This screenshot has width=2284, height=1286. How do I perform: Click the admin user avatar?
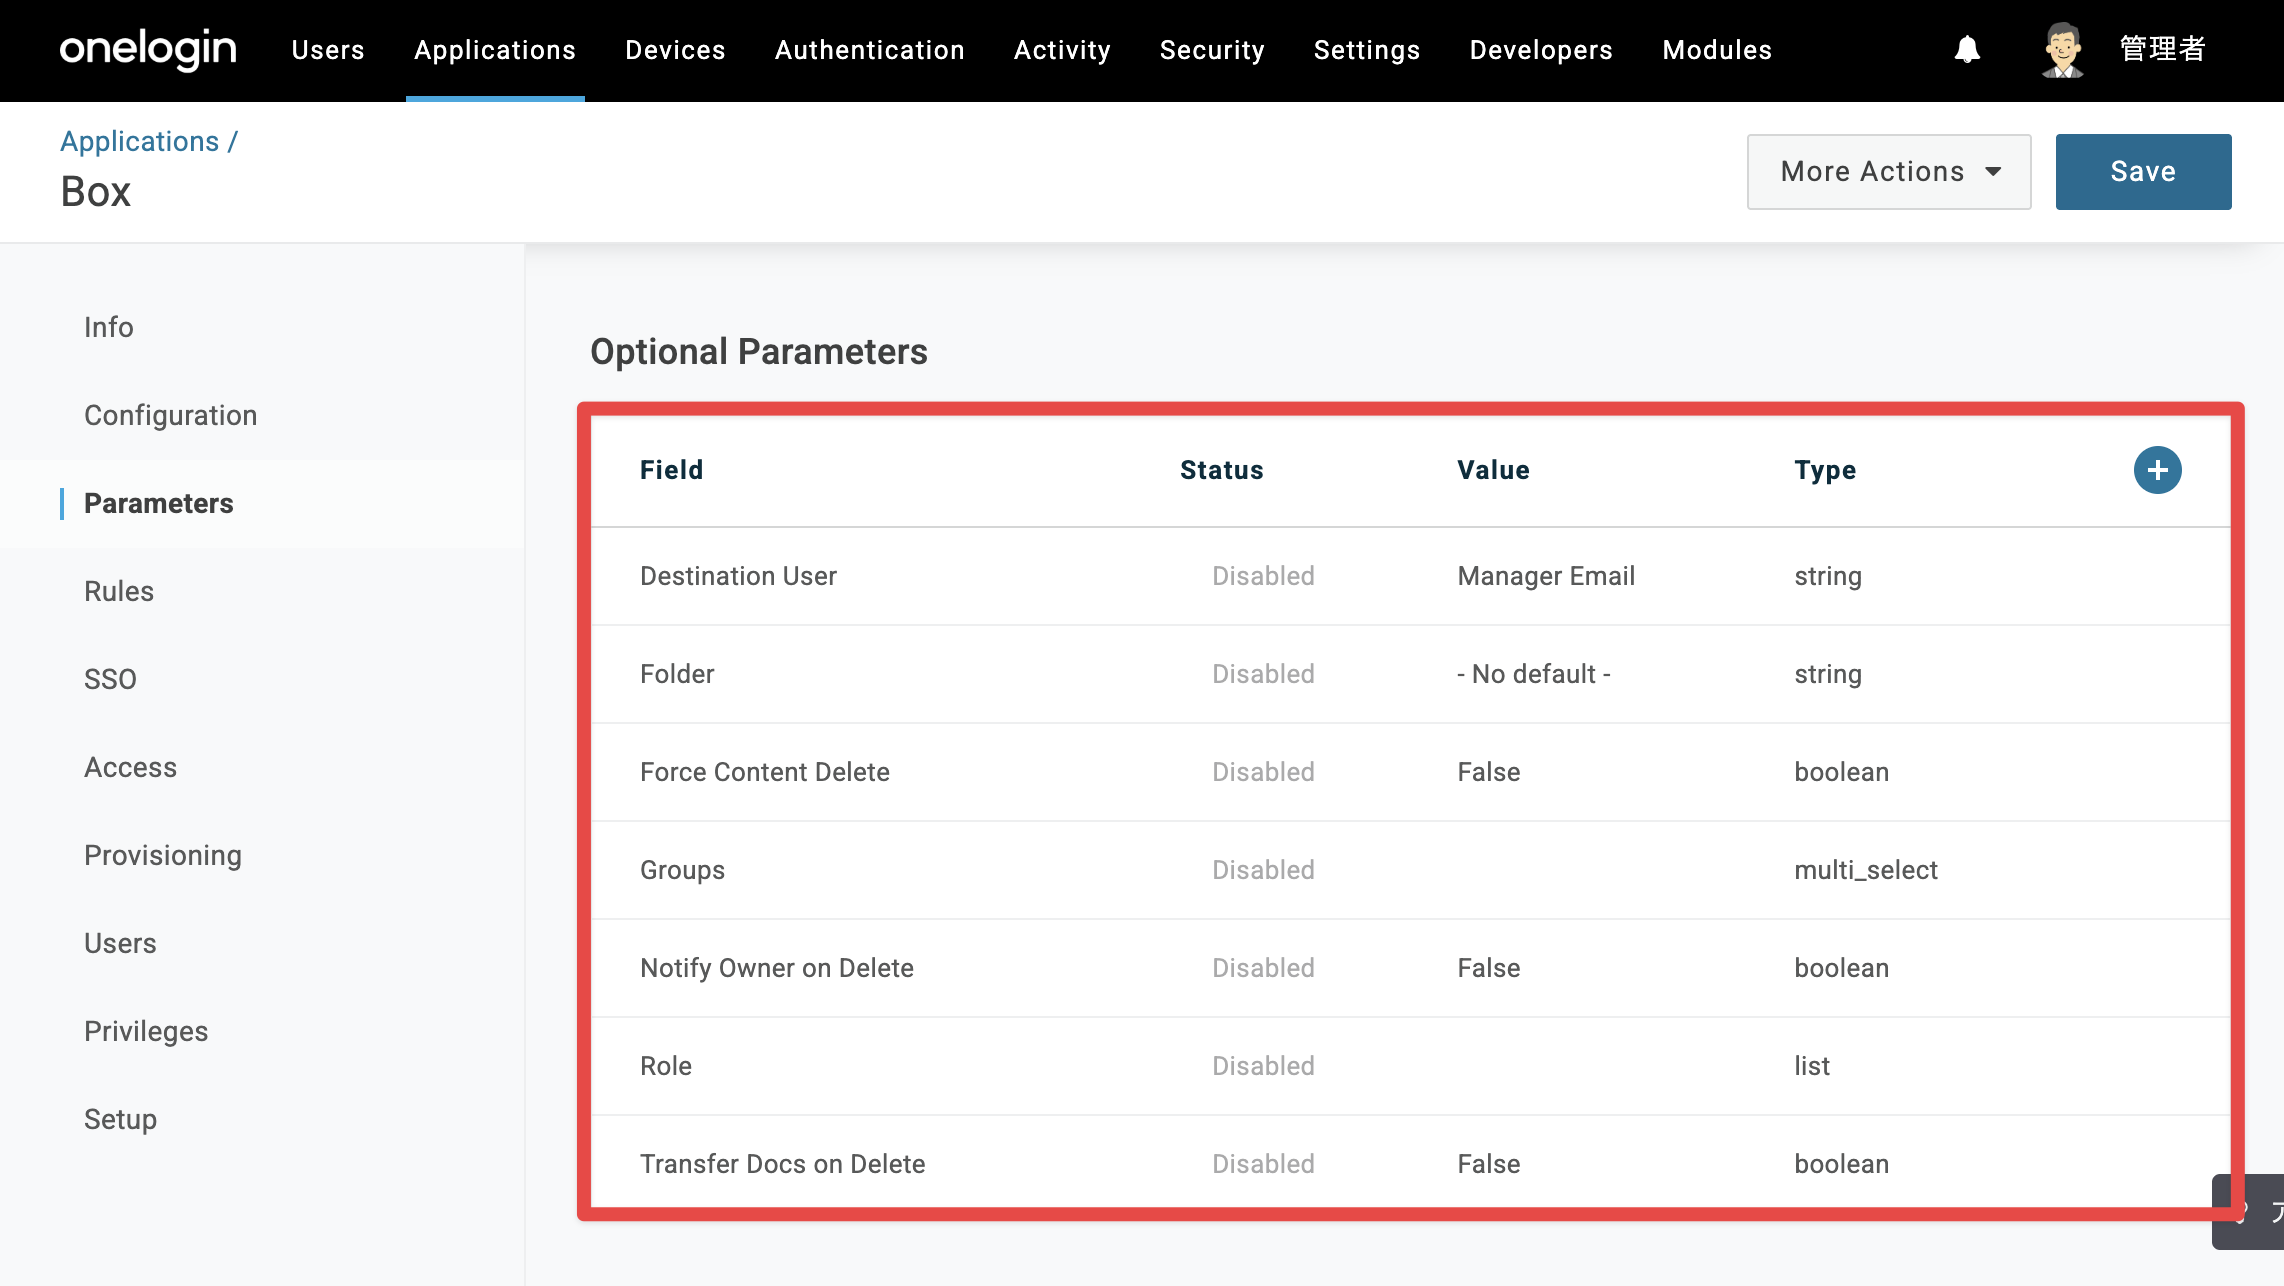(2062, 50)
